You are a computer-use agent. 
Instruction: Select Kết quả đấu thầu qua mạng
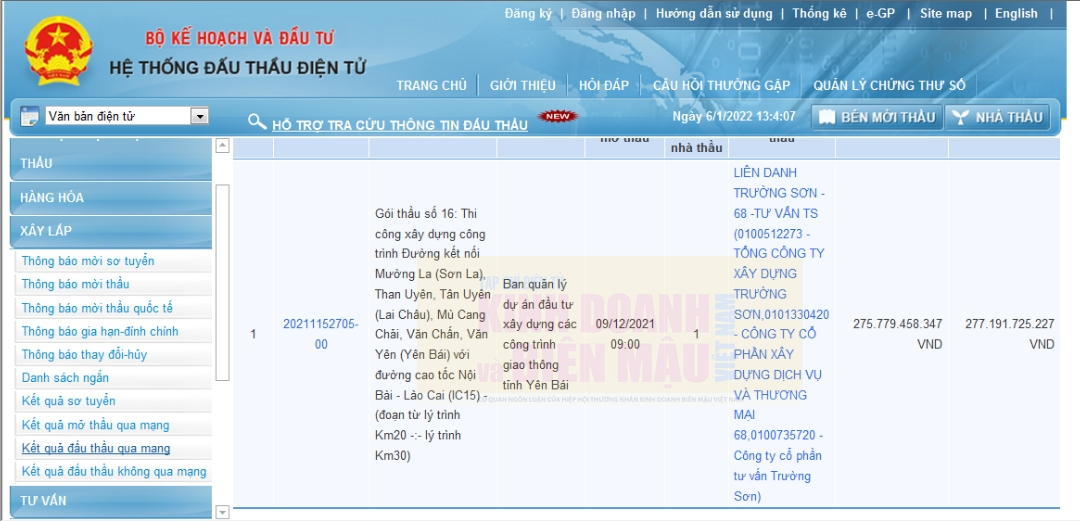point(96,448)
